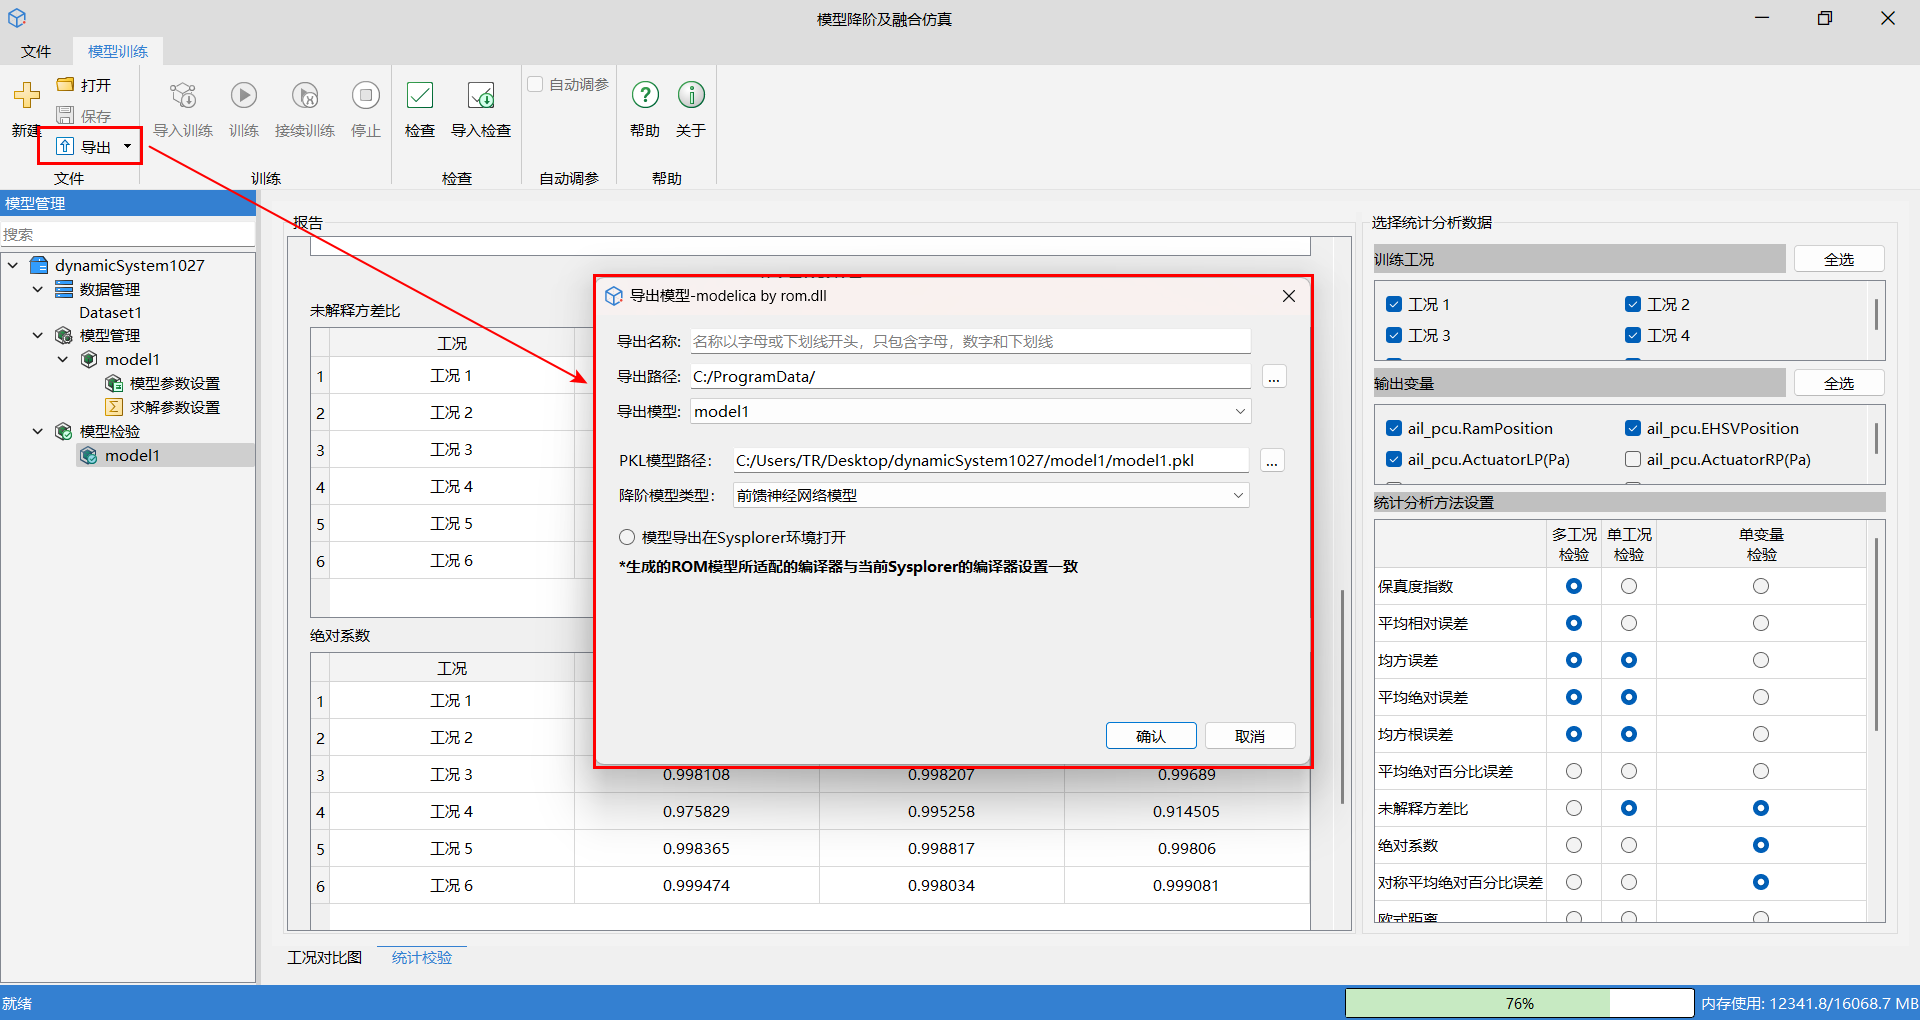1920x1020 pixels.
Task: Run the 检查 check icon
Action: 420,96
